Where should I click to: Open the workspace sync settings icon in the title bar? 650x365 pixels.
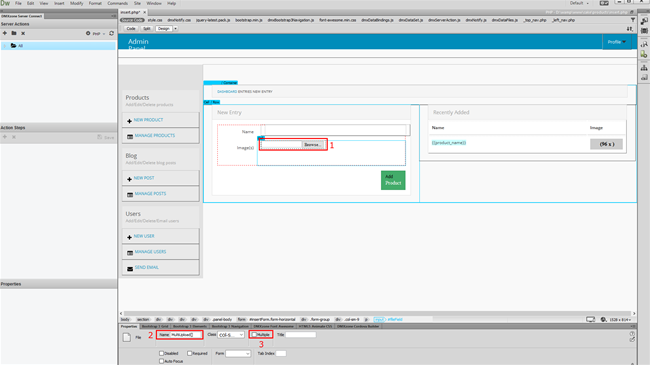604,3
